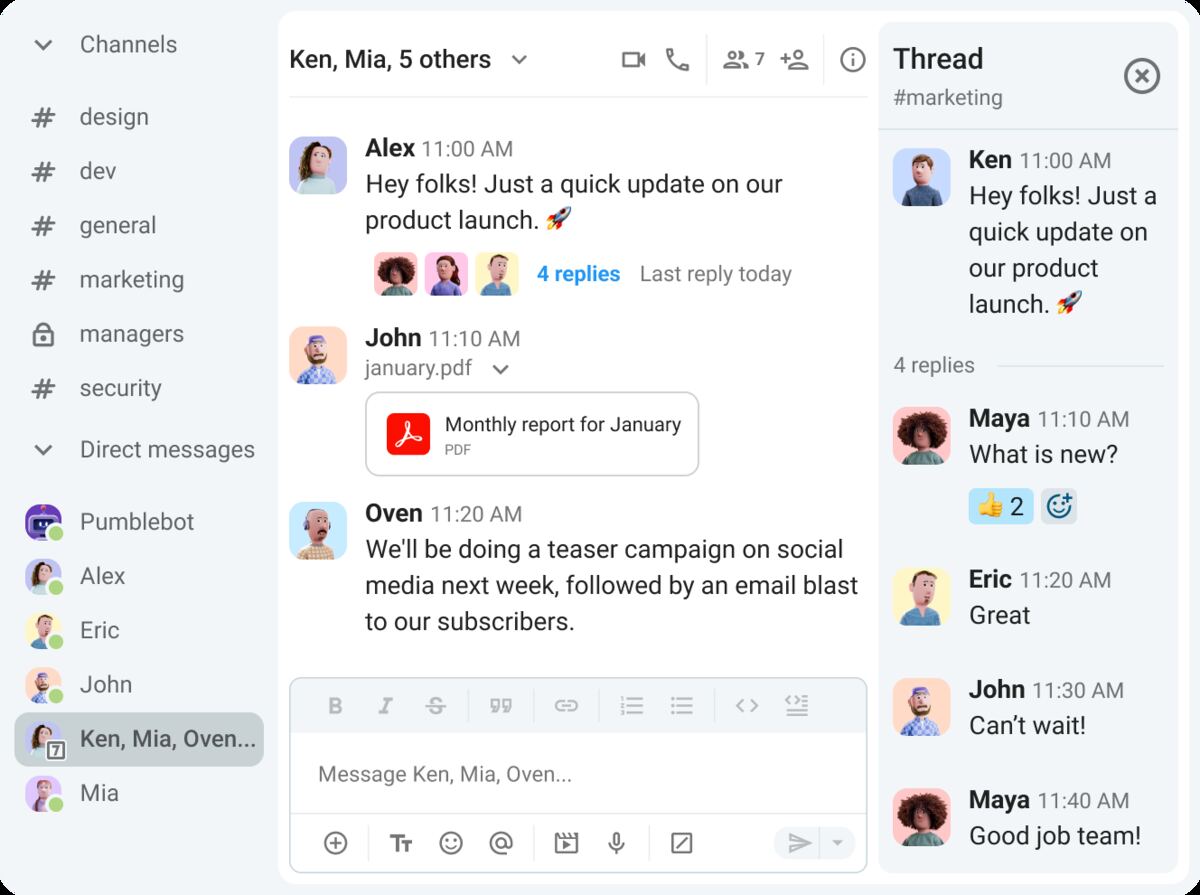The width and height of the screenshot is (1200, 895).
Task: Open direct message with Pumblebot
Action: coord(136,522)
